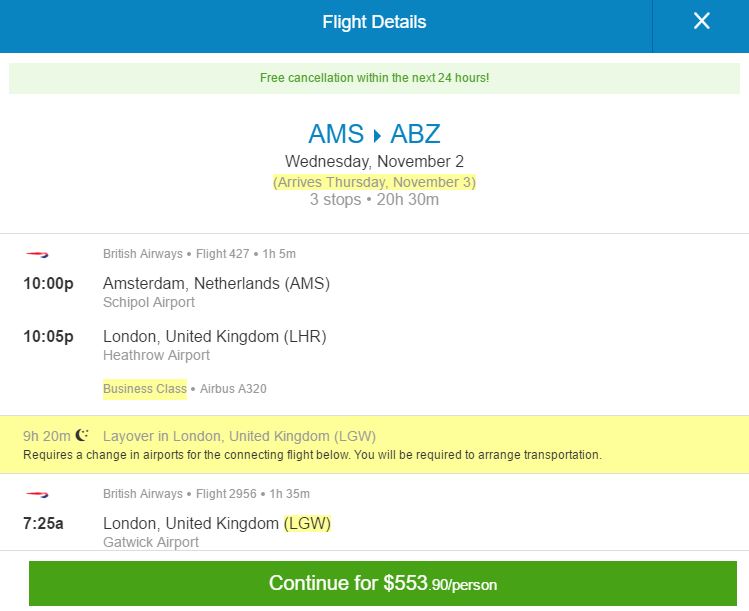Click the '3 stops • 20h 30m' summary
Image resolution: width=749 pixels, height=611 pixels.
374,199
